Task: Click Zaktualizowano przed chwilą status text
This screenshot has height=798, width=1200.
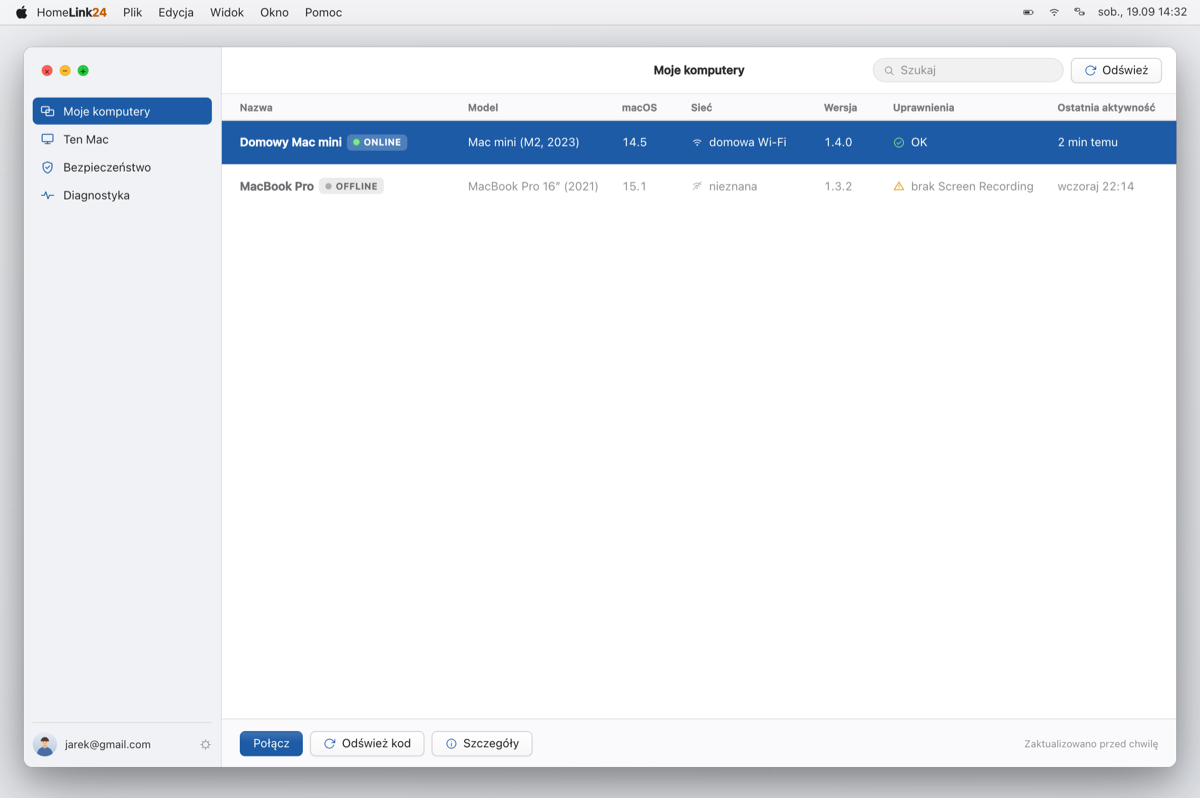Action: pos(1091,744)
